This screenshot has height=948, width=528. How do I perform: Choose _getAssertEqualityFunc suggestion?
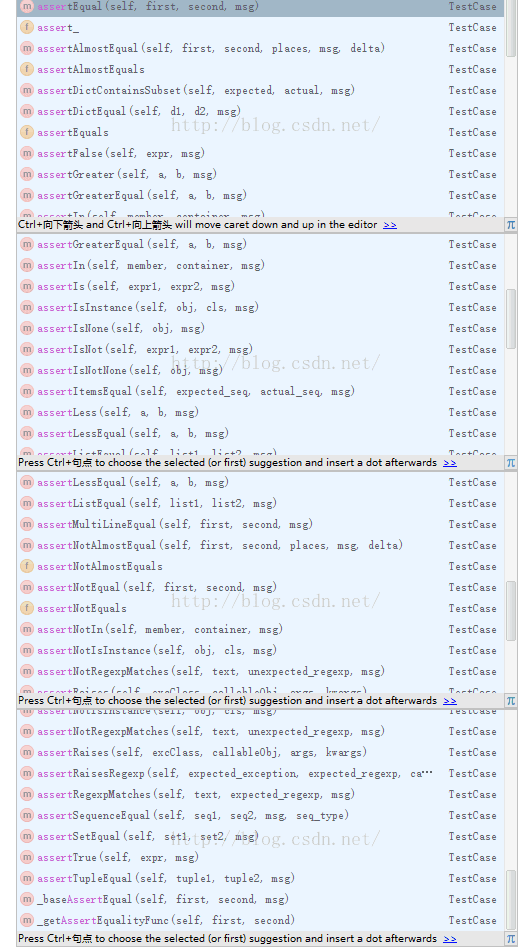tap(261, 920)
